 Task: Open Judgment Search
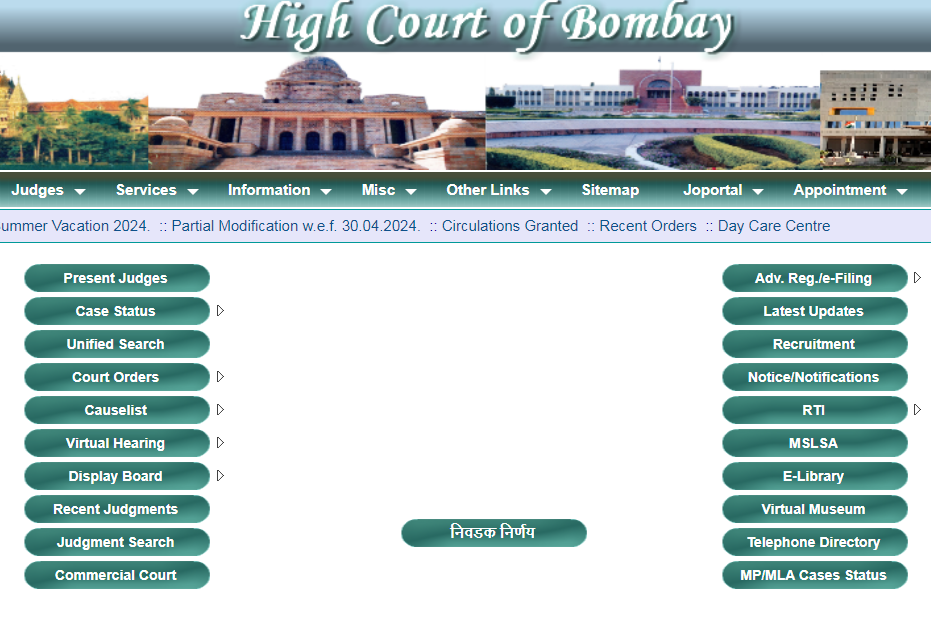pos(117,543)
